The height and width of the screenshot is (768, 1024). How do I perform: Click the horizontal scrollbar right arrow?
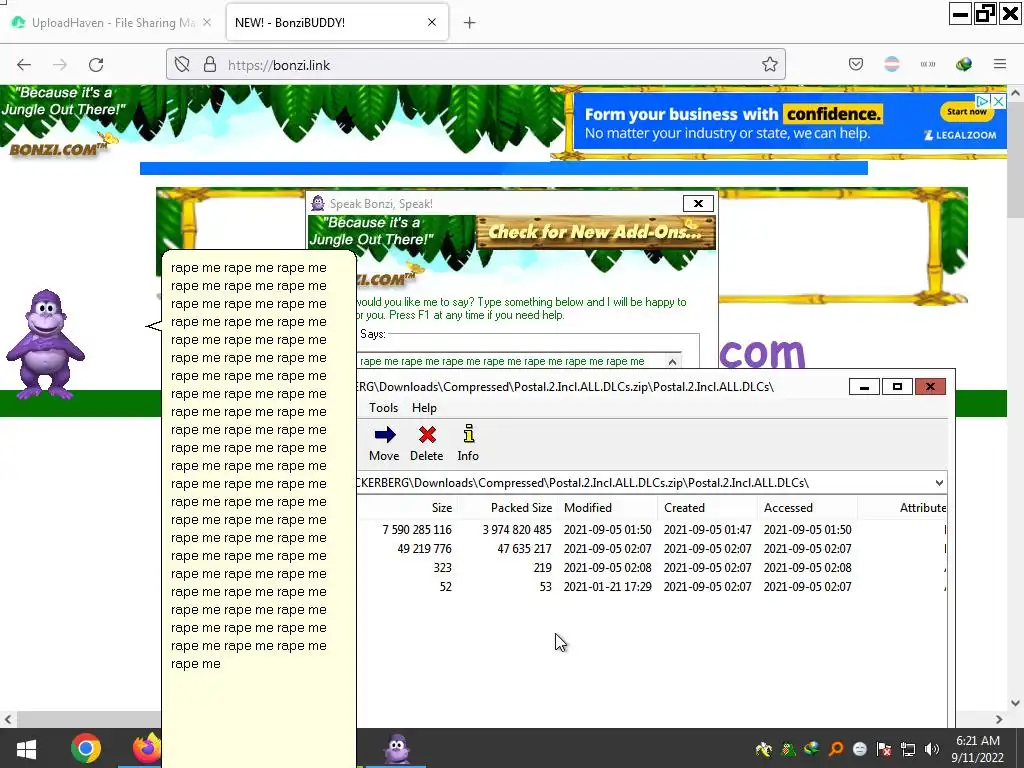tap(999, 719)
